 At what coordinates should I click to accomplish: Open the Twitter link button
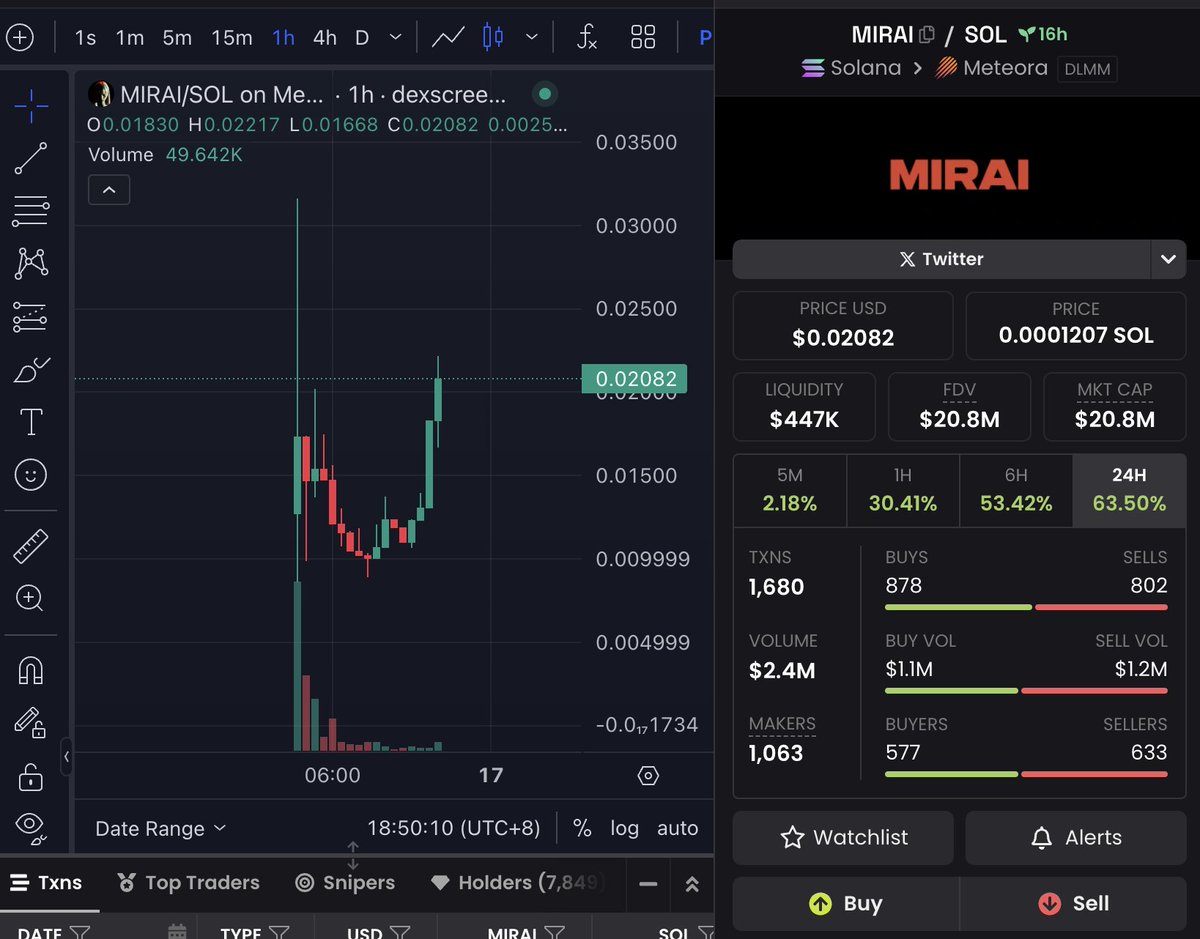coord(941,259)
